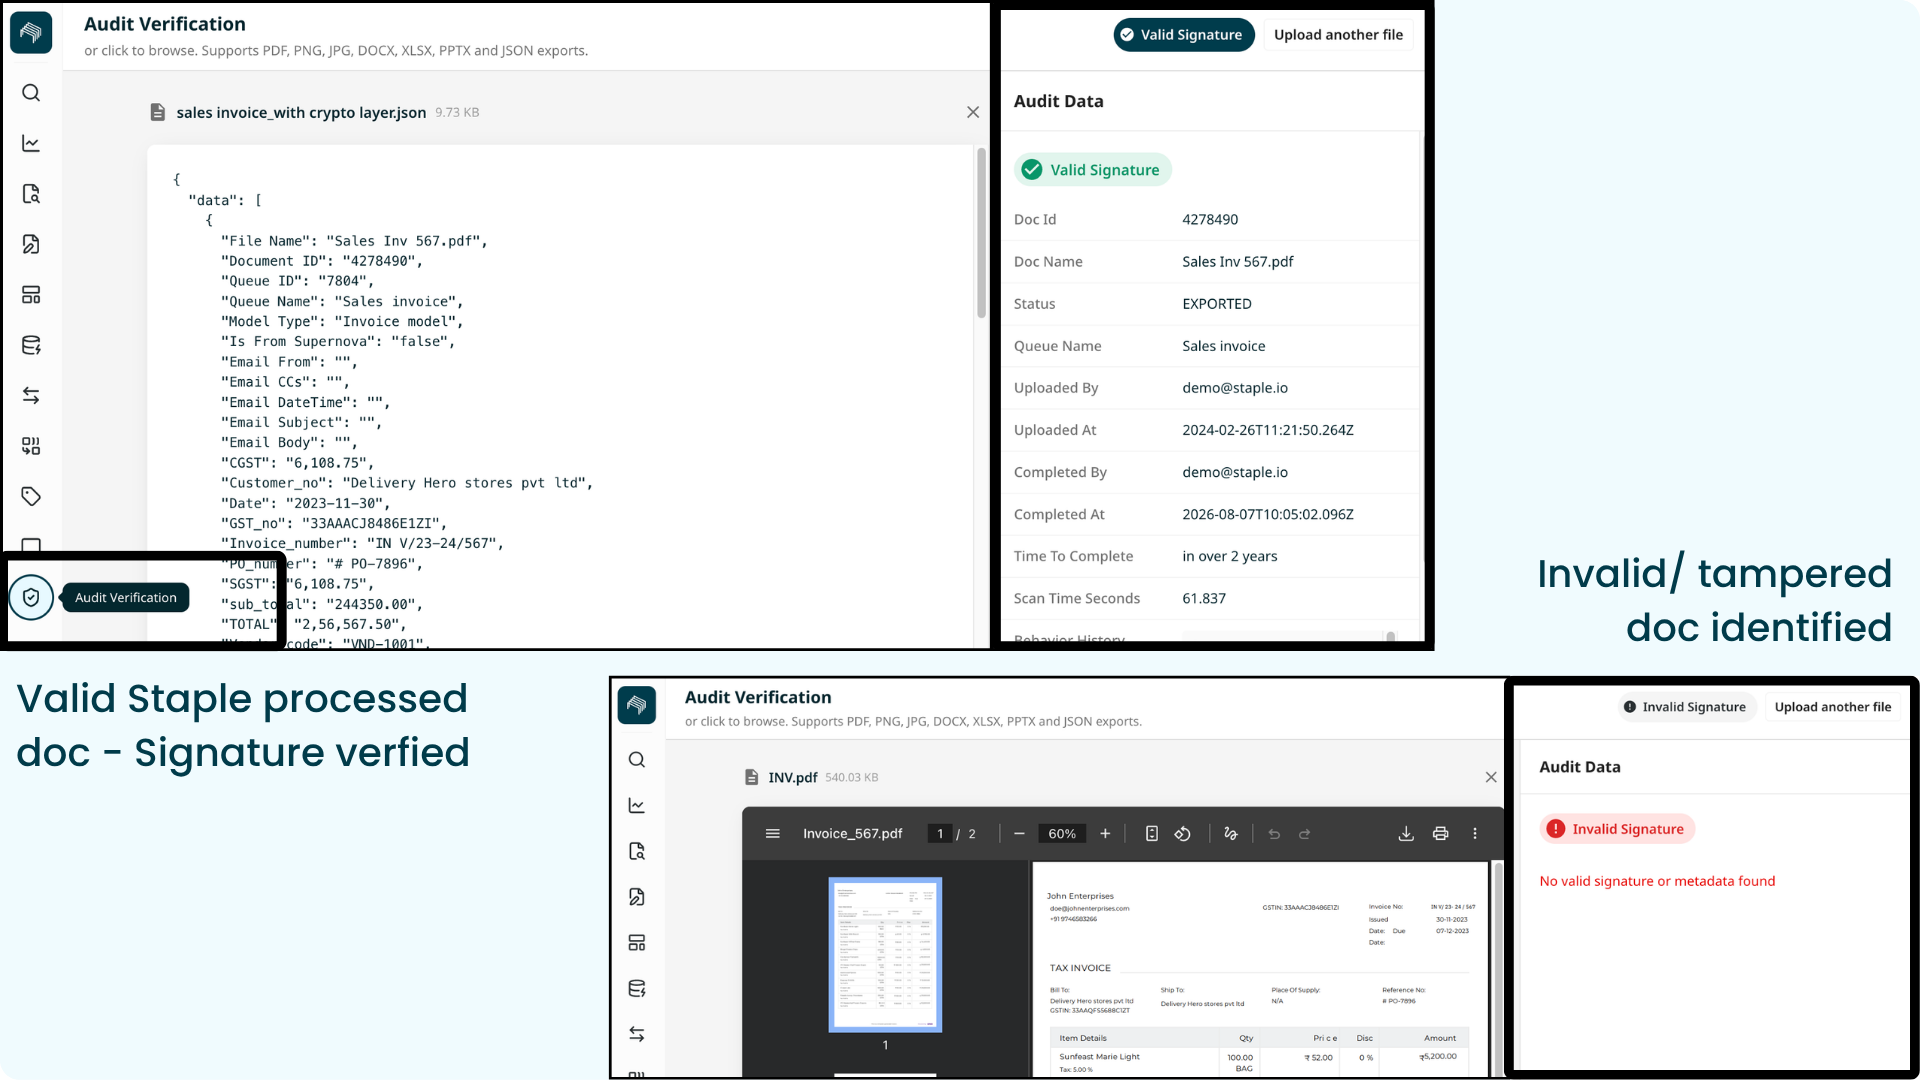1920x1080 pixels.
Task: Zoom out the PDF with minus button
Action: click(x=1019, y=834)
